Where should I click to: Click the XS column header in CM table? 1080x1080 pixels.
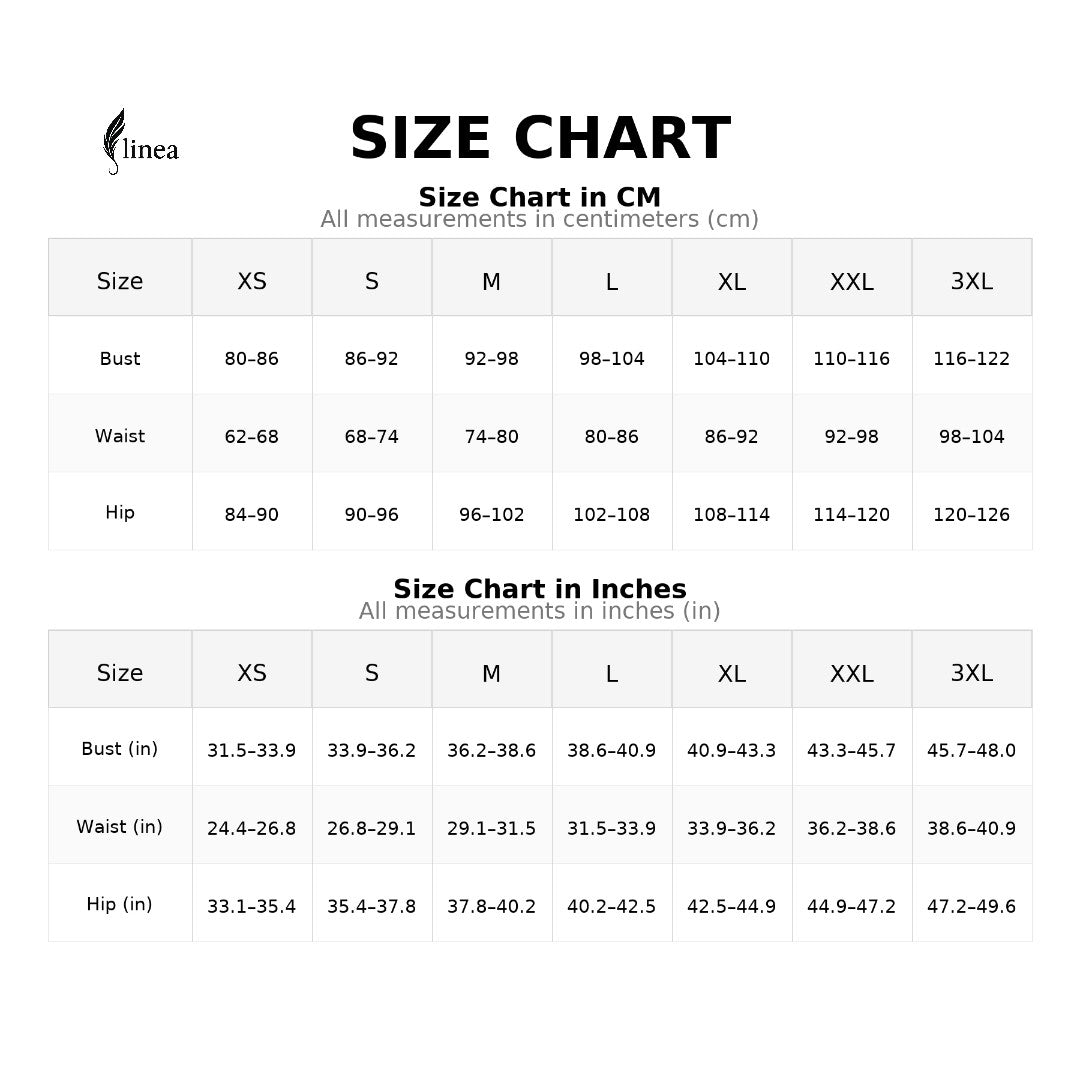tap(252, 282)
